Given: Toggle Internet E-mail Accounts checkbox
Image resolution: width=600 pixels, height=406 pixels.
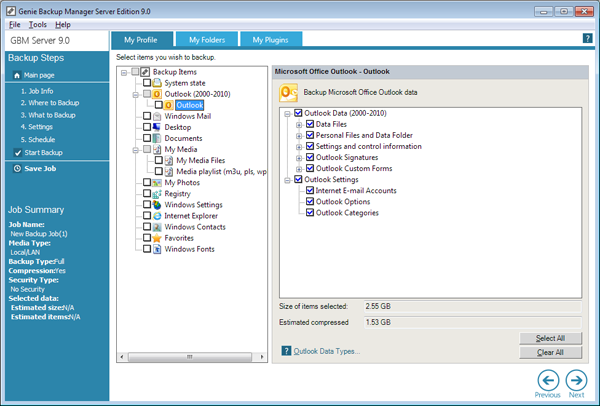Looking at the screenshot, I should coord(310,191).
